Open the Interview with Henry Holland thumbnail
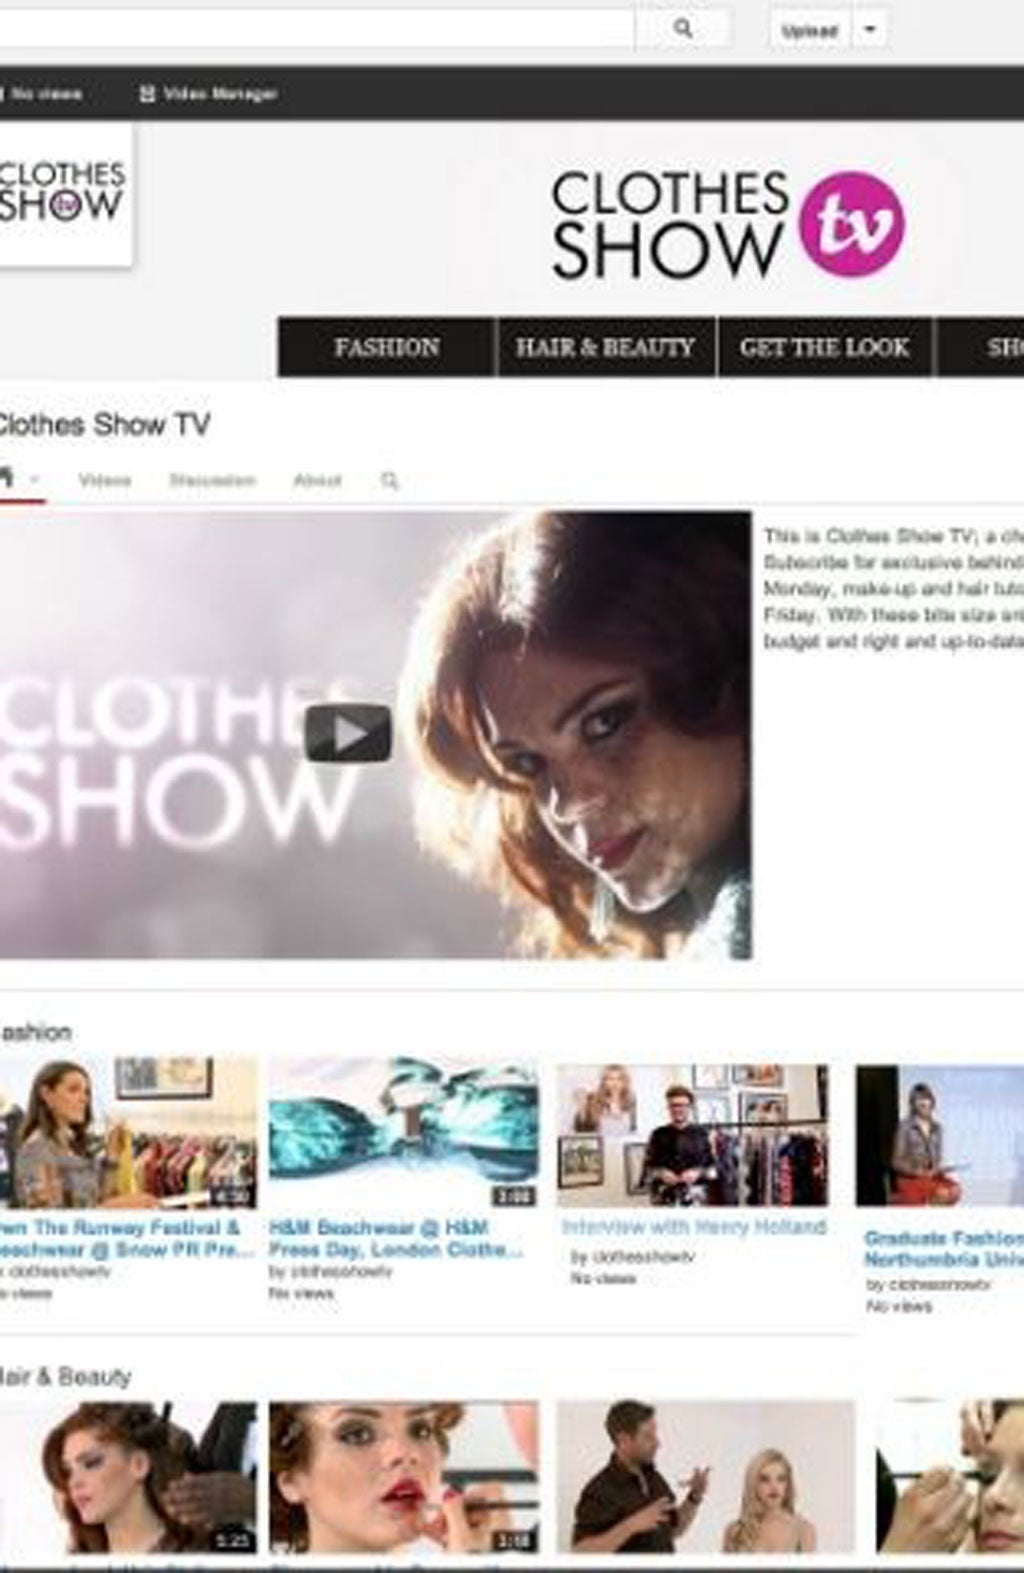This screenshot has width=1024, height=1573. [692, 1135]
